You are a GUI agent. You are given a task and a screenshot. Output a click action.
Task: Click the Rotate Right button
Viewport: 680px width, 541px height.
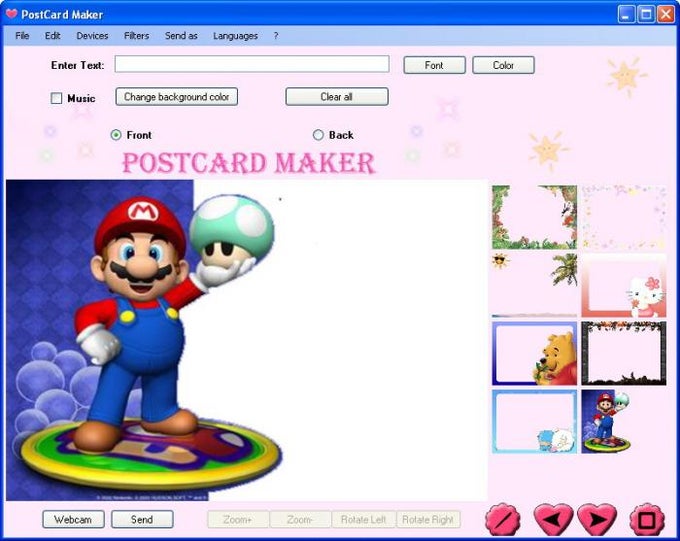pos(428,519)
